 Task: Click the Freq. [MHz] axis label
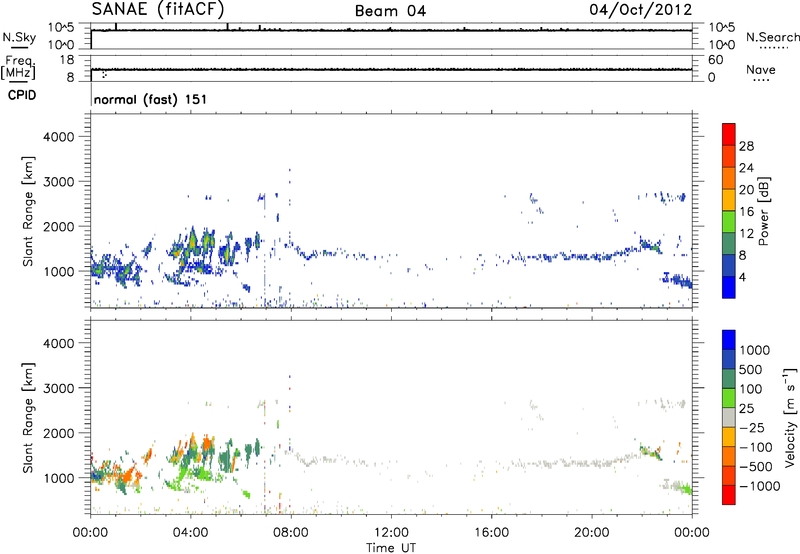[x=18, y=68]
